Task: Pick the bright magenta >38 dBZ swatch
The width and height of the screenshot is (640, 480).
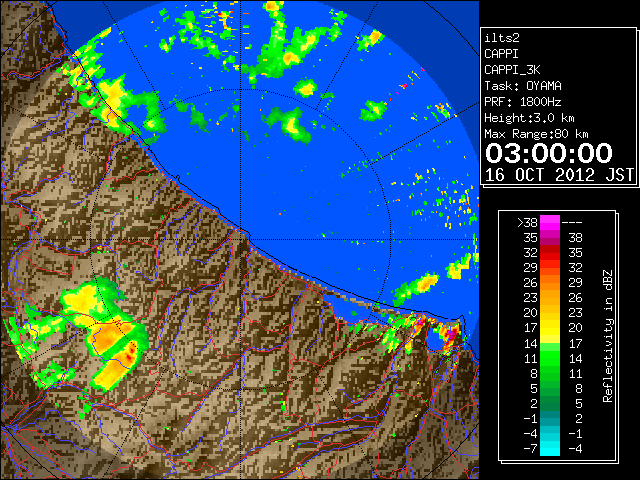Action: click(x=550, y=223)
